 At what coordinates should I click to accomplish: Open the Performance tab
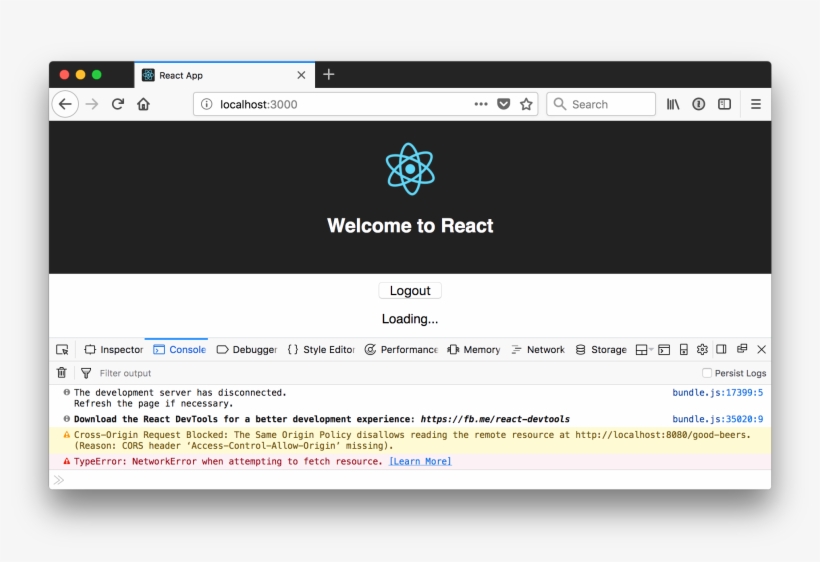(x=401, y=350)
